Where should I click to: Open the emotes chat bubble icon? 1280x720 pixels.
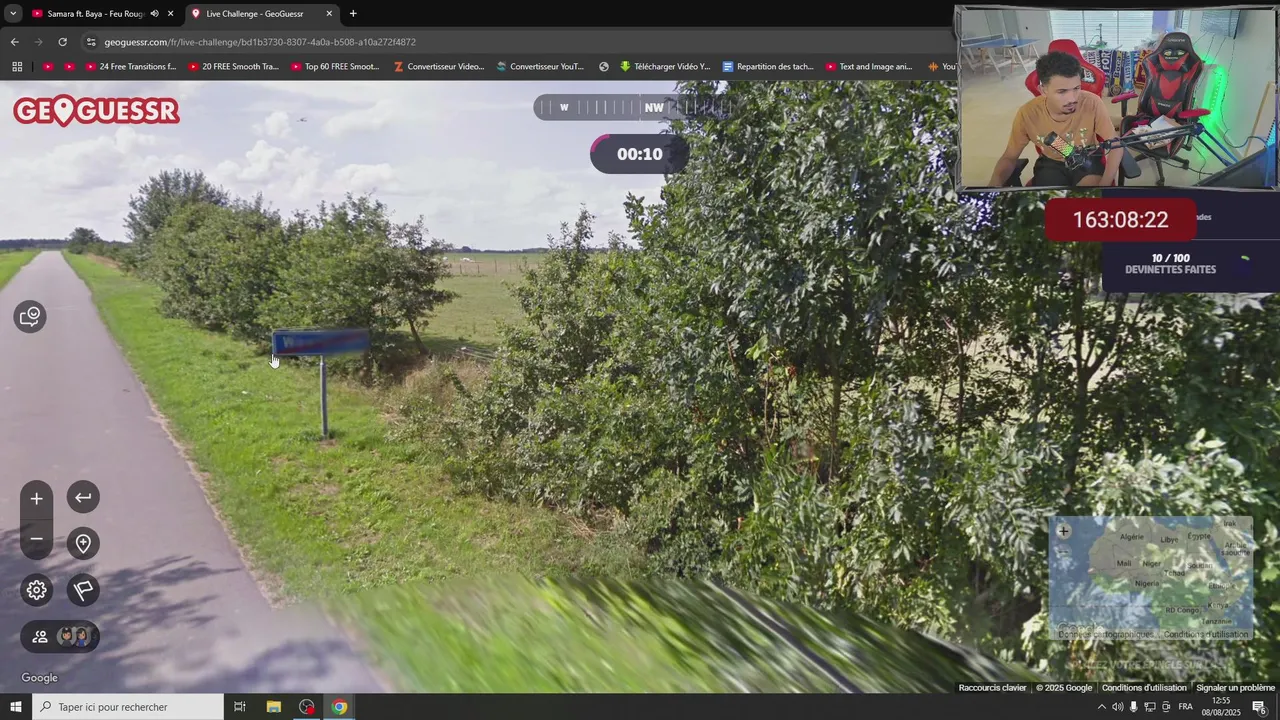[x=30, y=317]
